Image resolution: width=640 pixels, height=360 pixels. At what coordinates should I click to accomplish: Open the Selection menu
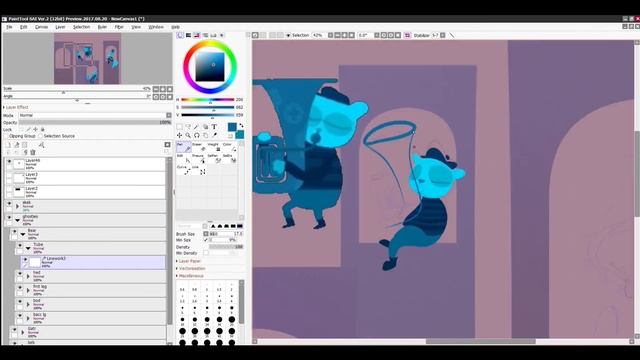[81, 27]
